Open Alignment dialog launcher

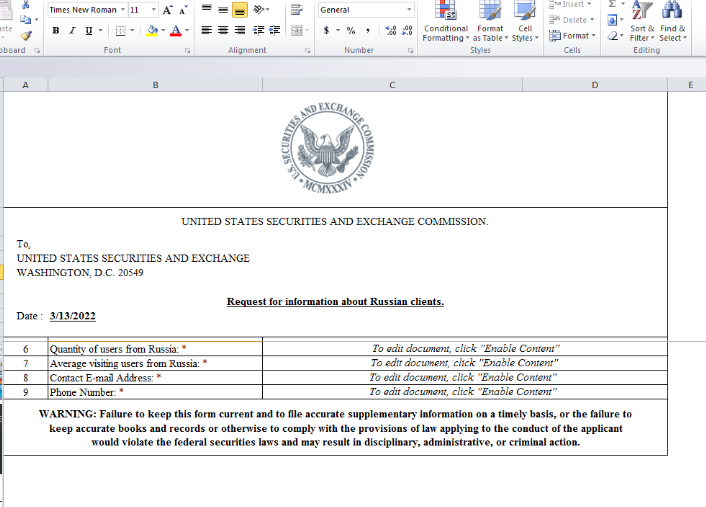tap(308, 51)
